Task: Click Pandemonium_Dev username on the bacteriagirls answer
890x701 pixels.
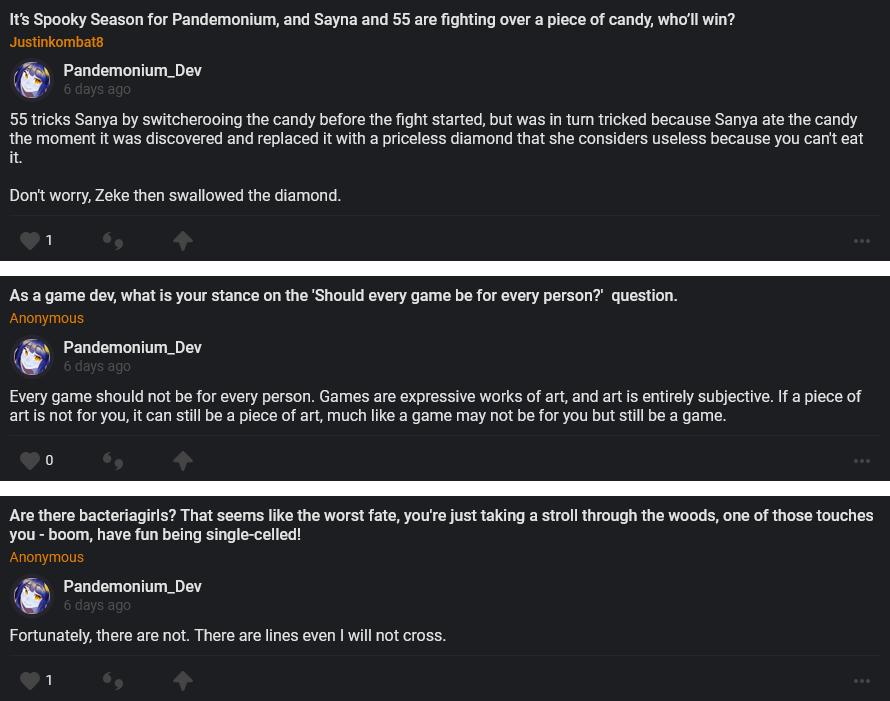Action: (x=132, y=586)
